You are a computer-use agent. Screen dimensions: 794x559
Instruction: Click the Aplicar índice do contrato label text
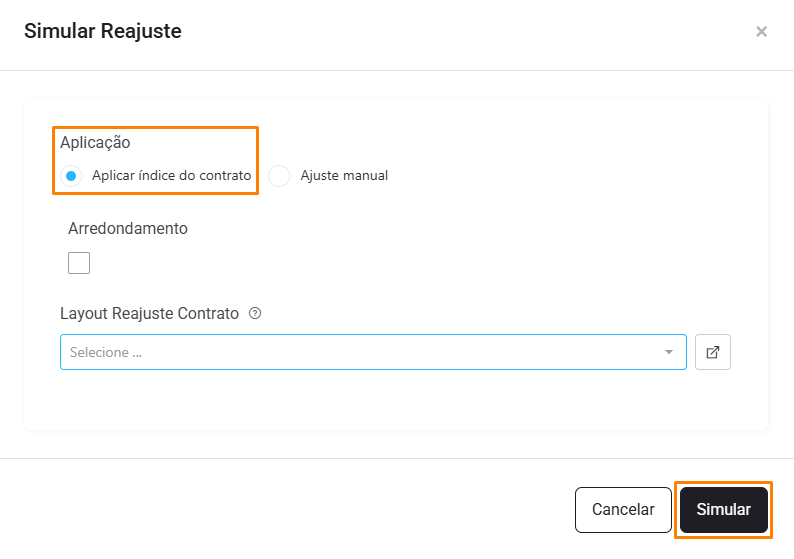click(x=172, y=175)
